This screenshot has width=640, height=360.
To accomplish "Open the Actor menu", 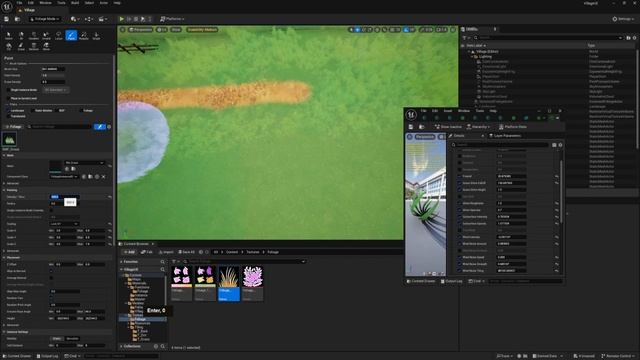I will (x=104, y=3).
